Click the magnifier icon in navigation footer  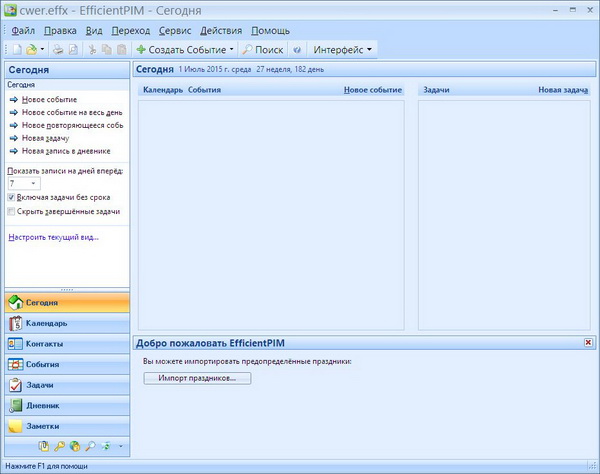90,446
